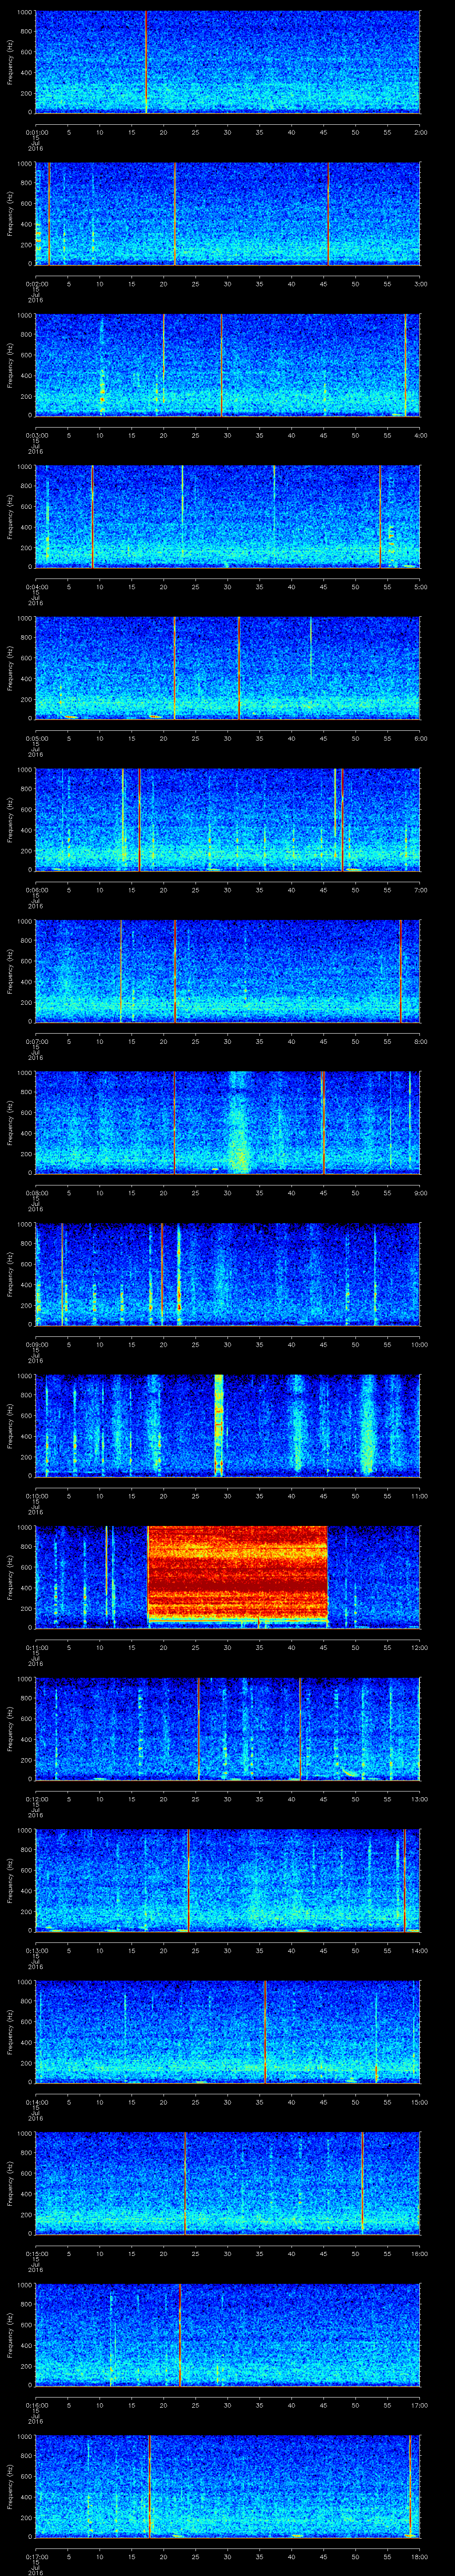Click the "18:00" end time label
Screen dimensions: 455x2576
pyautogui.click(x=420, y=2556)
